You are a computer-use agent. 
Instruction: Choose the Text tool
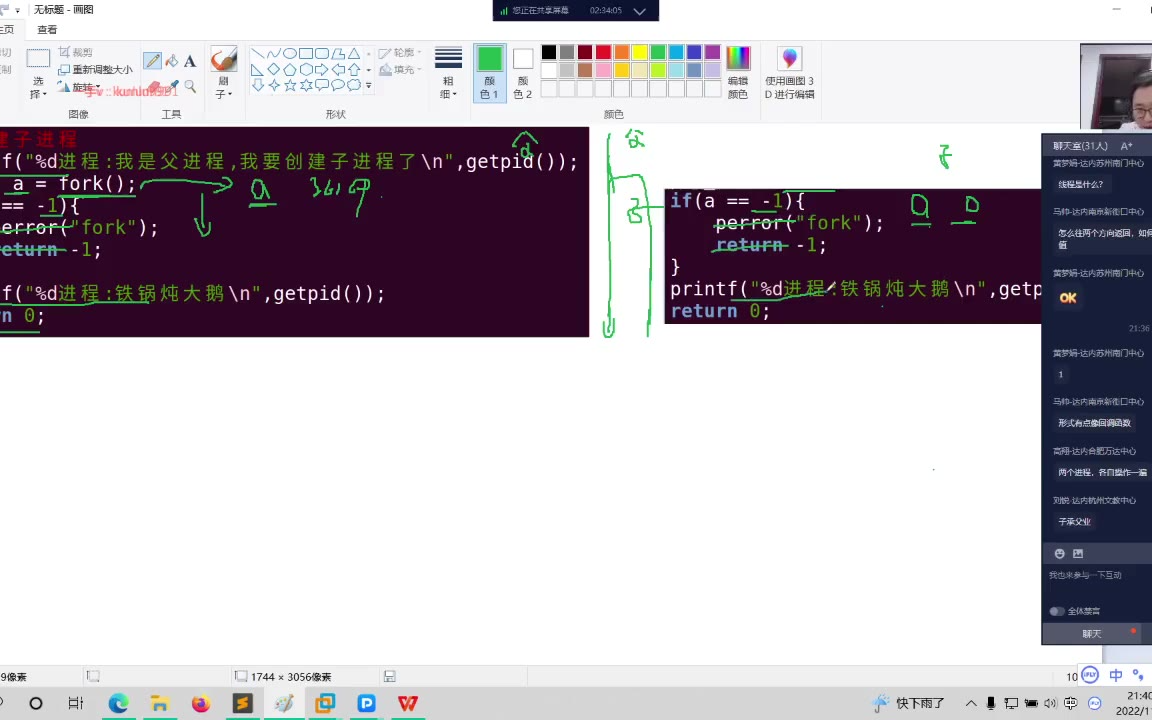(x=190, y=61)
